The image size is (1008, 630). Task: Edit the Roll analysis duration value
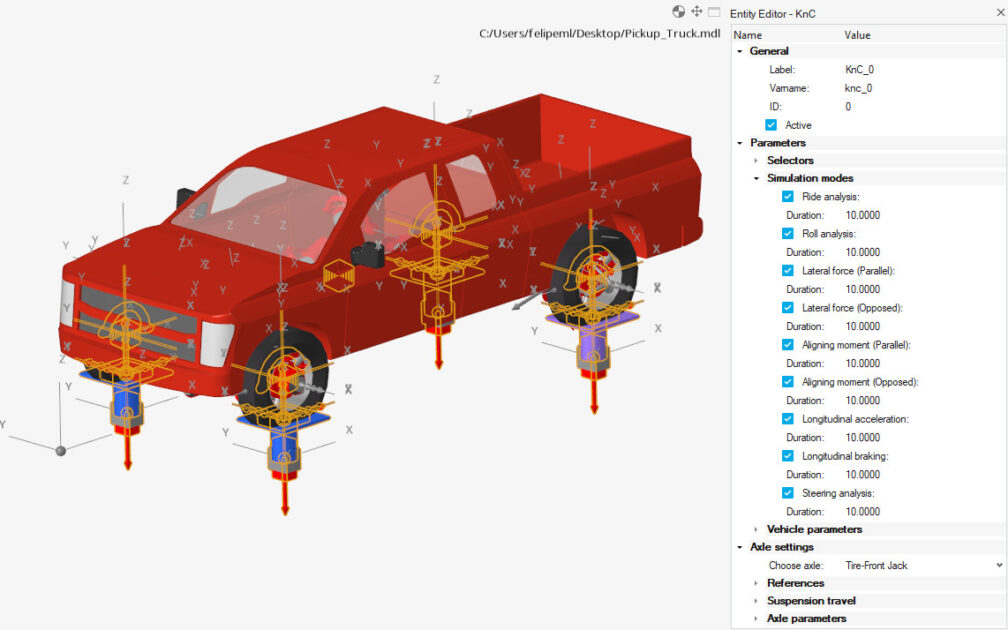(863, 252)
